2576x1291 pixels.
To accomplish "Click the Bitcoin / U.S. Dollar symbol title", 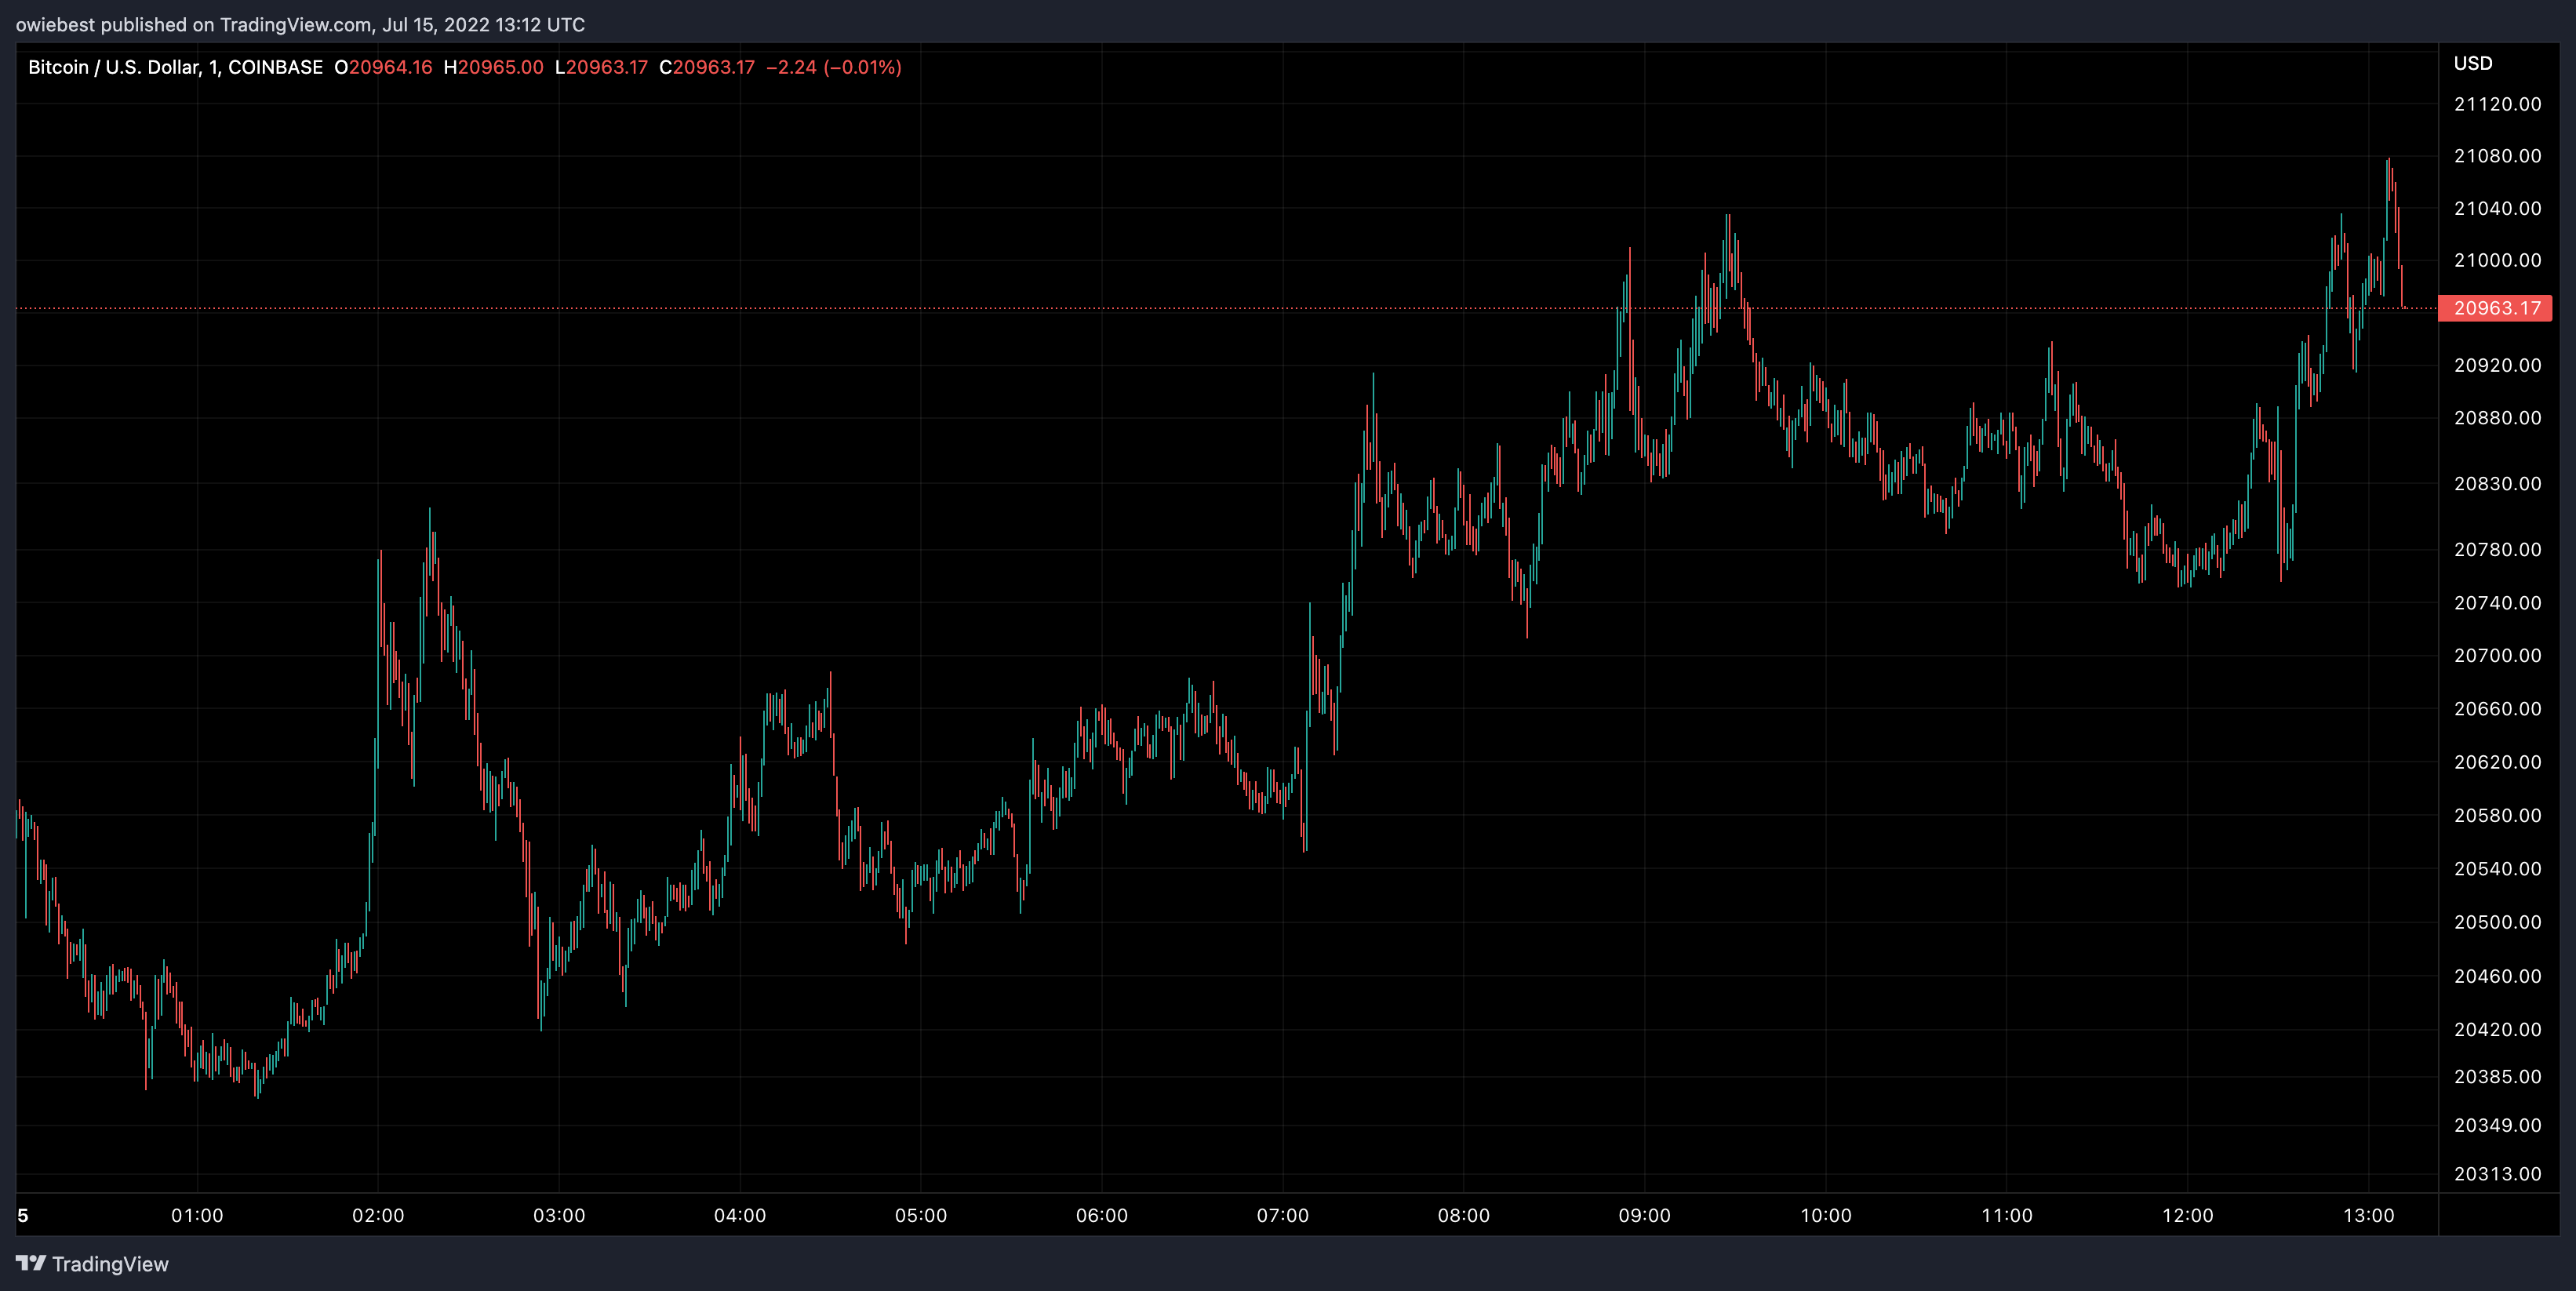I will 175,67.
